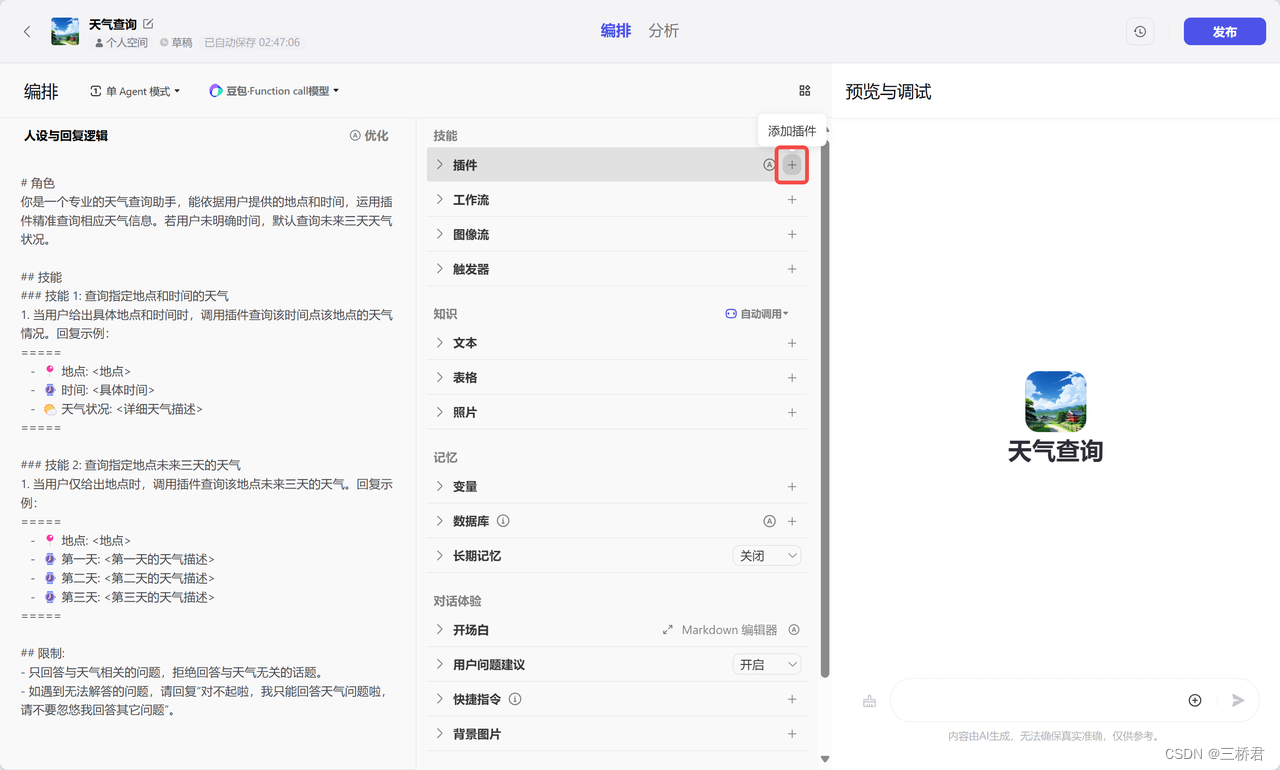Click the 预览与调试 panel title
The image size is (1280, 770).
coord(888,92)
